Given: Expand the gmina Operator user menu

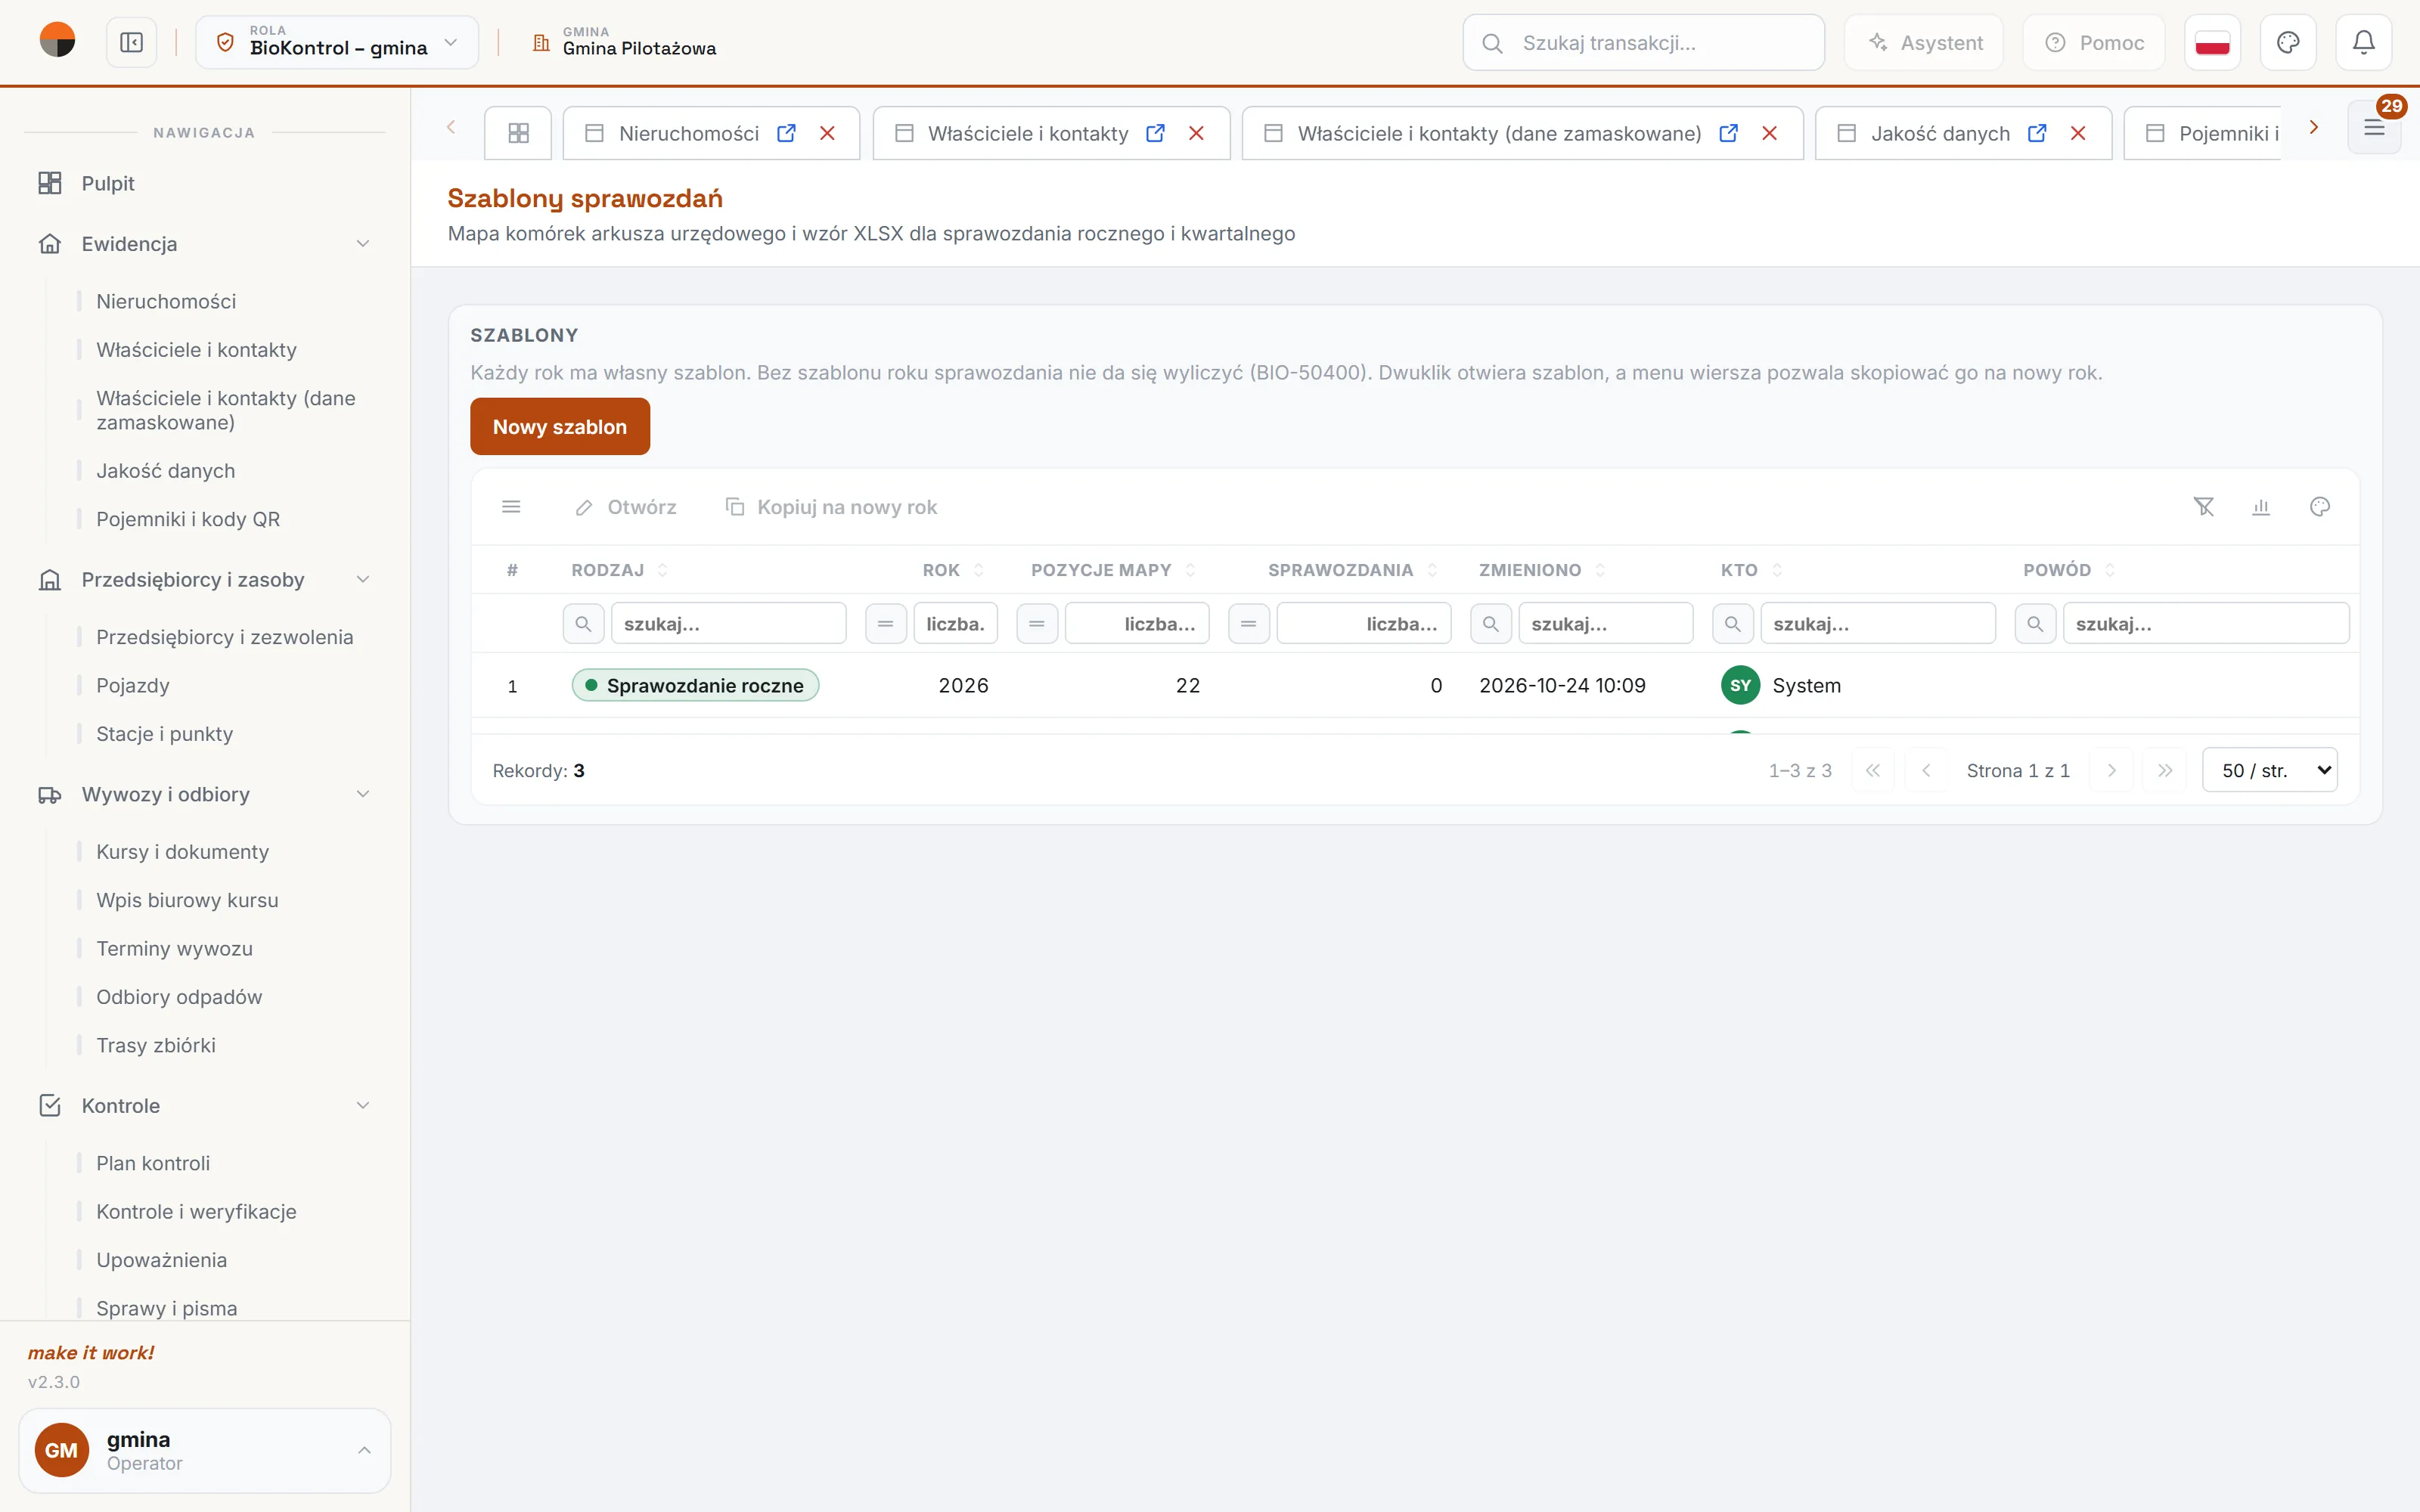Looking at the screenshot, I should click(205, 1451).
